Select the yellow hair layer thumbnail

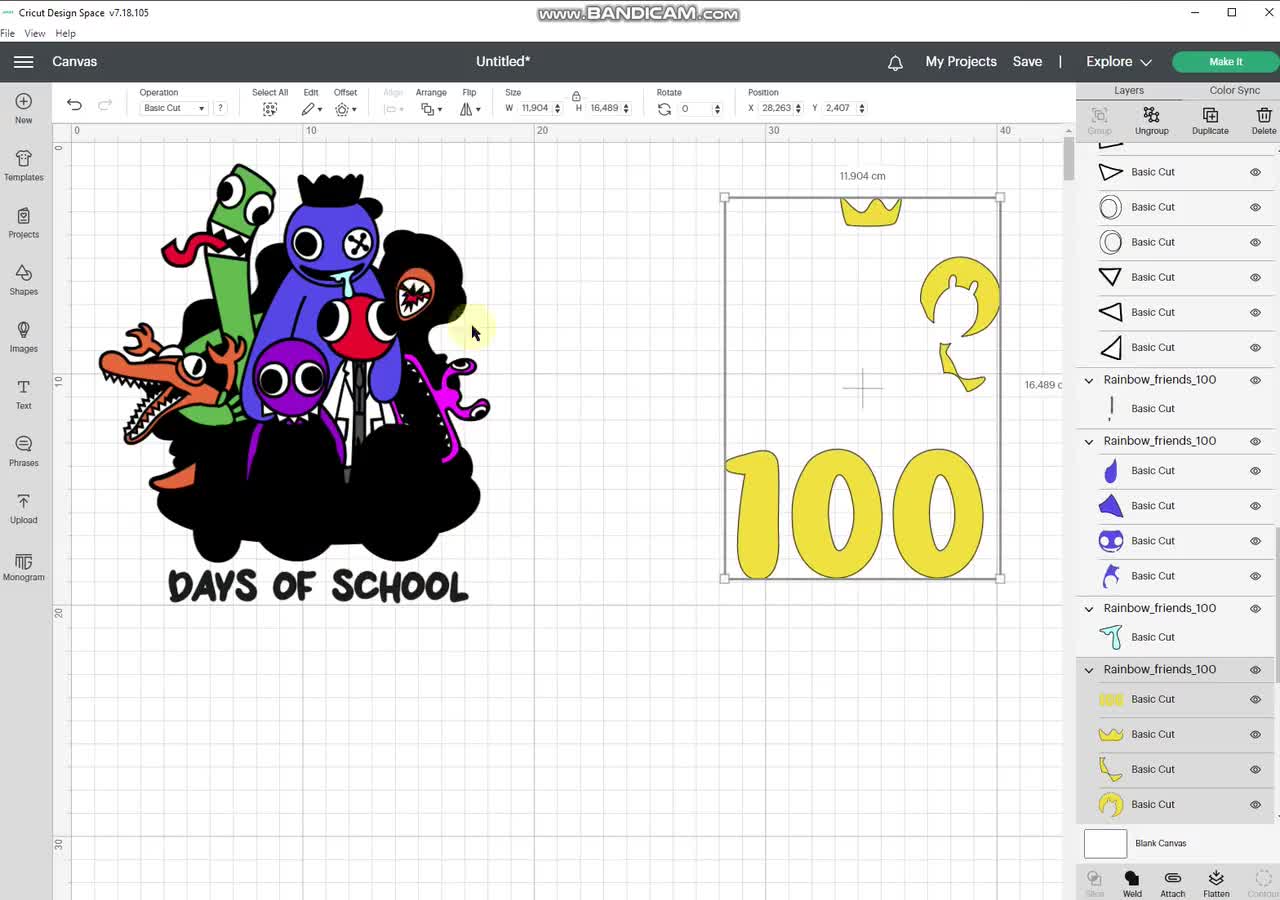[x=1111, y=805]
